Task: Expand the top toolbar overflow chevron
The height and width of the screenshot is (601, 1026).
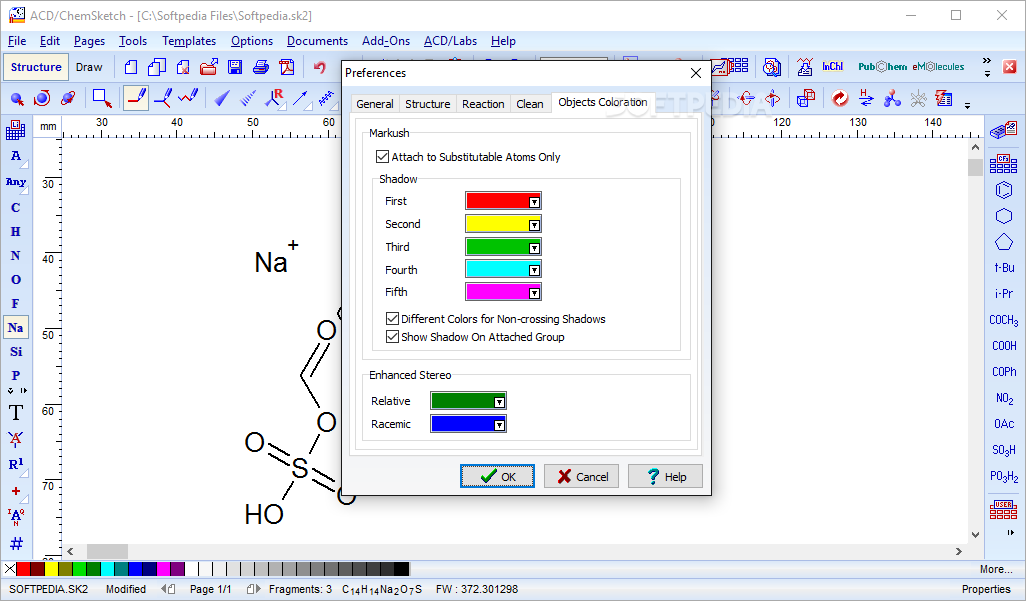Action: click(987, 61)
